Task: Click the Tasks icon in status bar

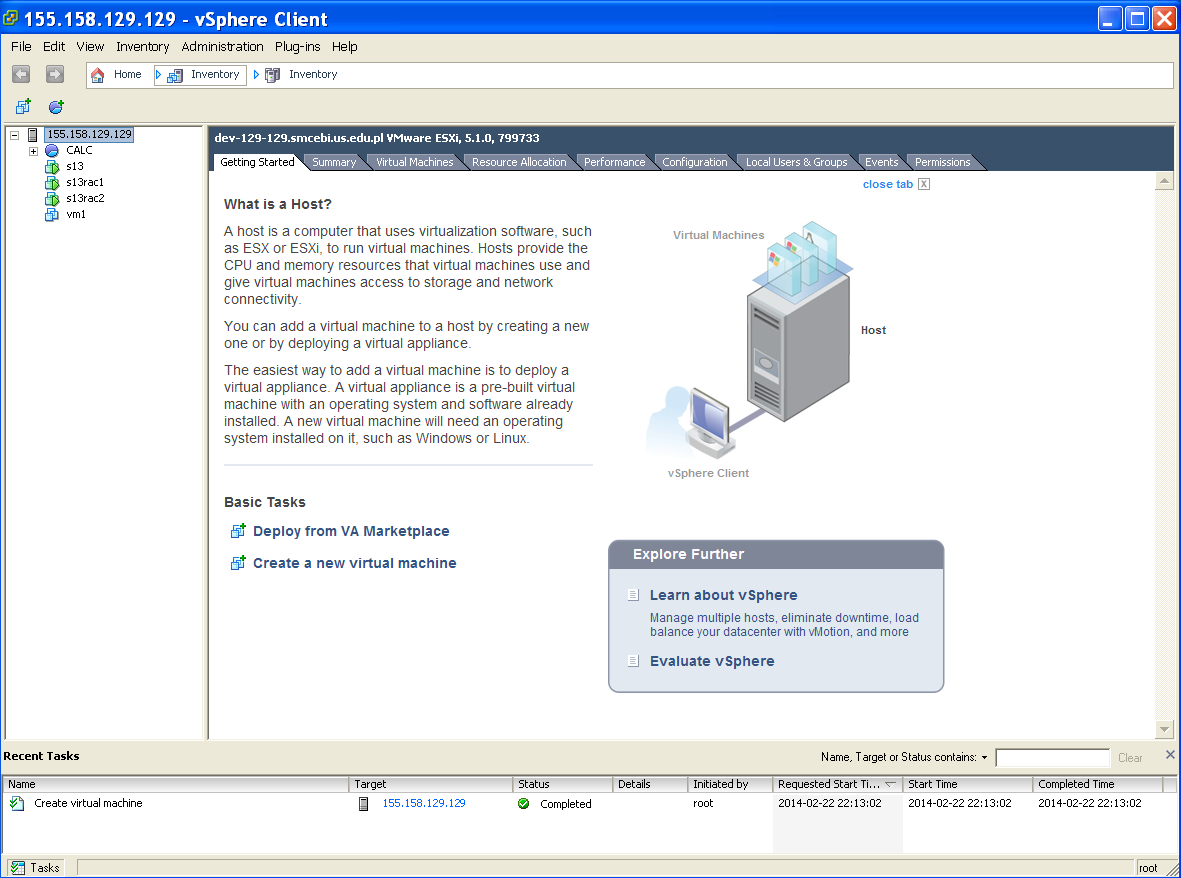Action: coord(17,867)
